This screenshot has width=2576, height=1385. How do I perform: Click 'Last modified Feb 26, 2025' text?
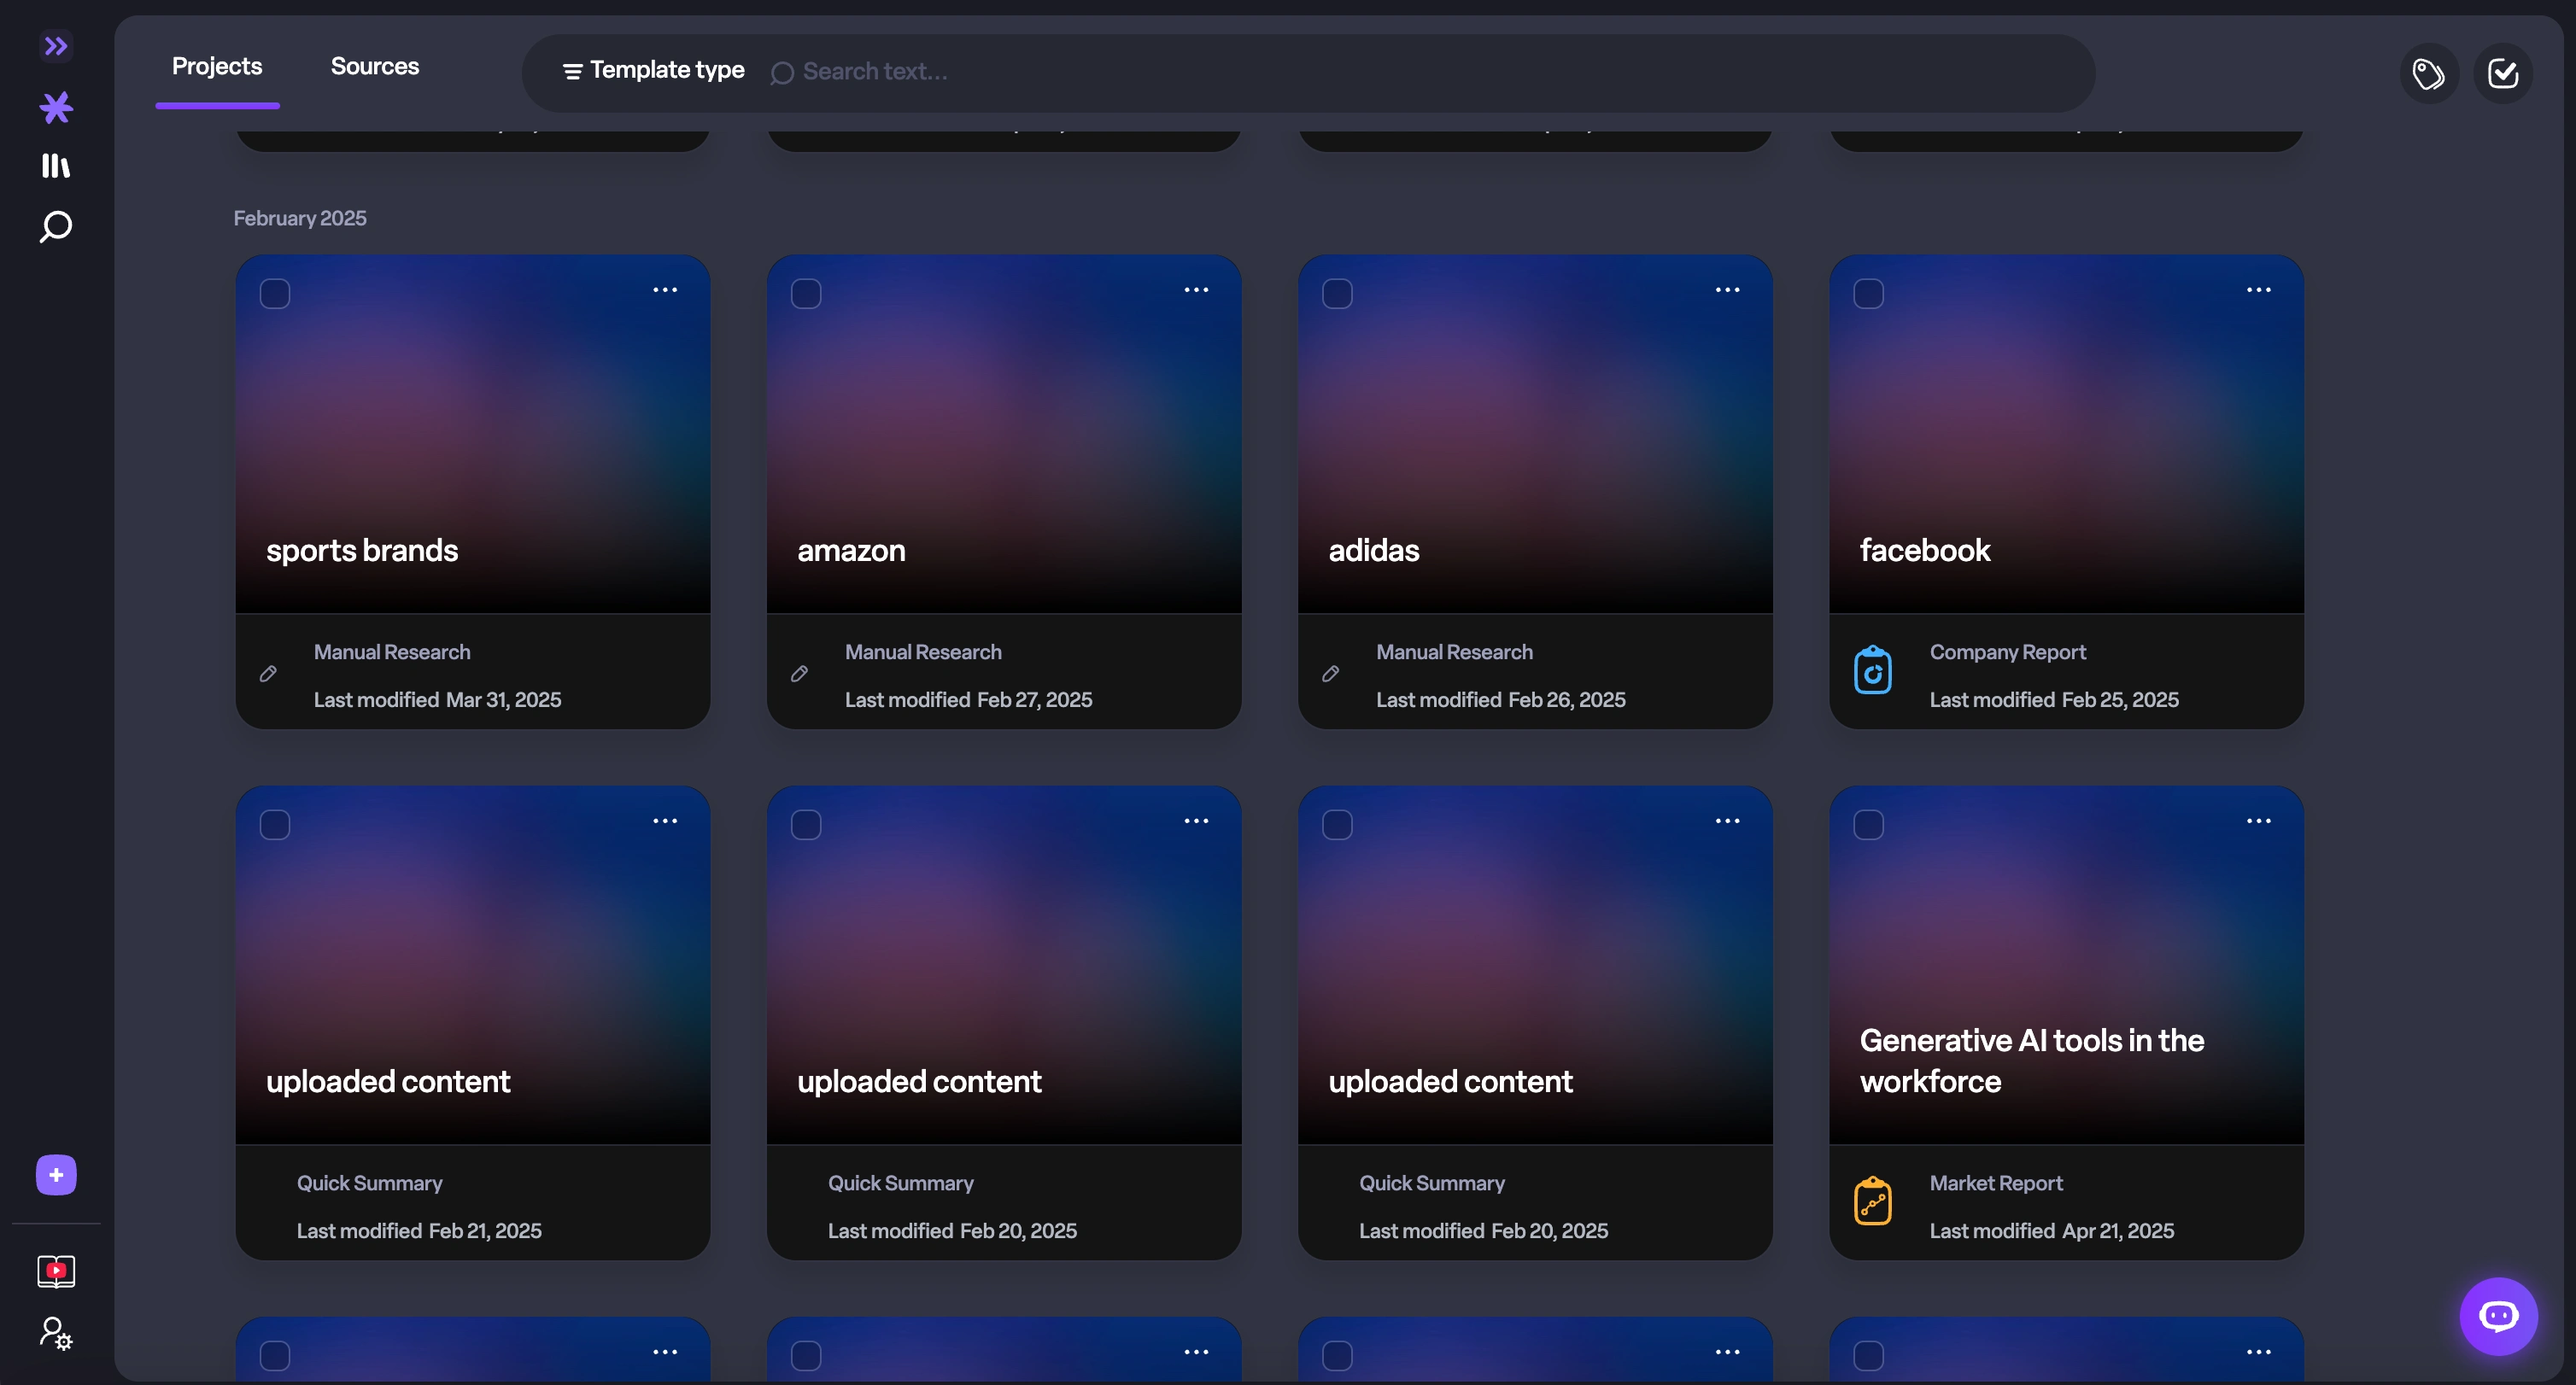coord(1500,700)
